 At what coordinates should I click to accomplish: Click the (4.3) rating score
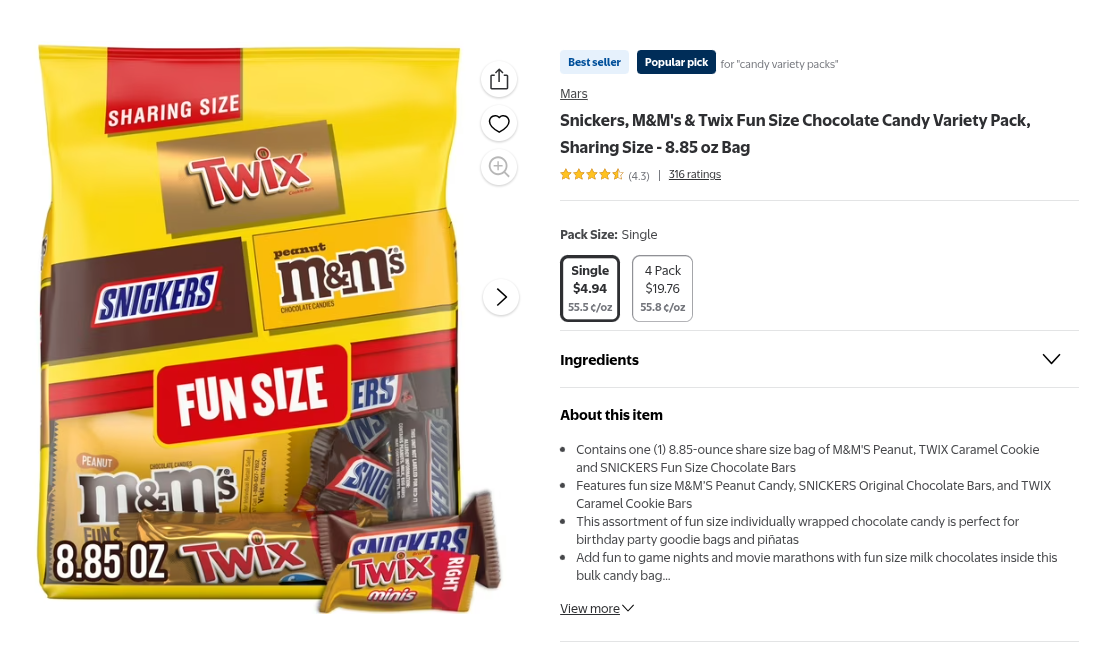point(638,175)
